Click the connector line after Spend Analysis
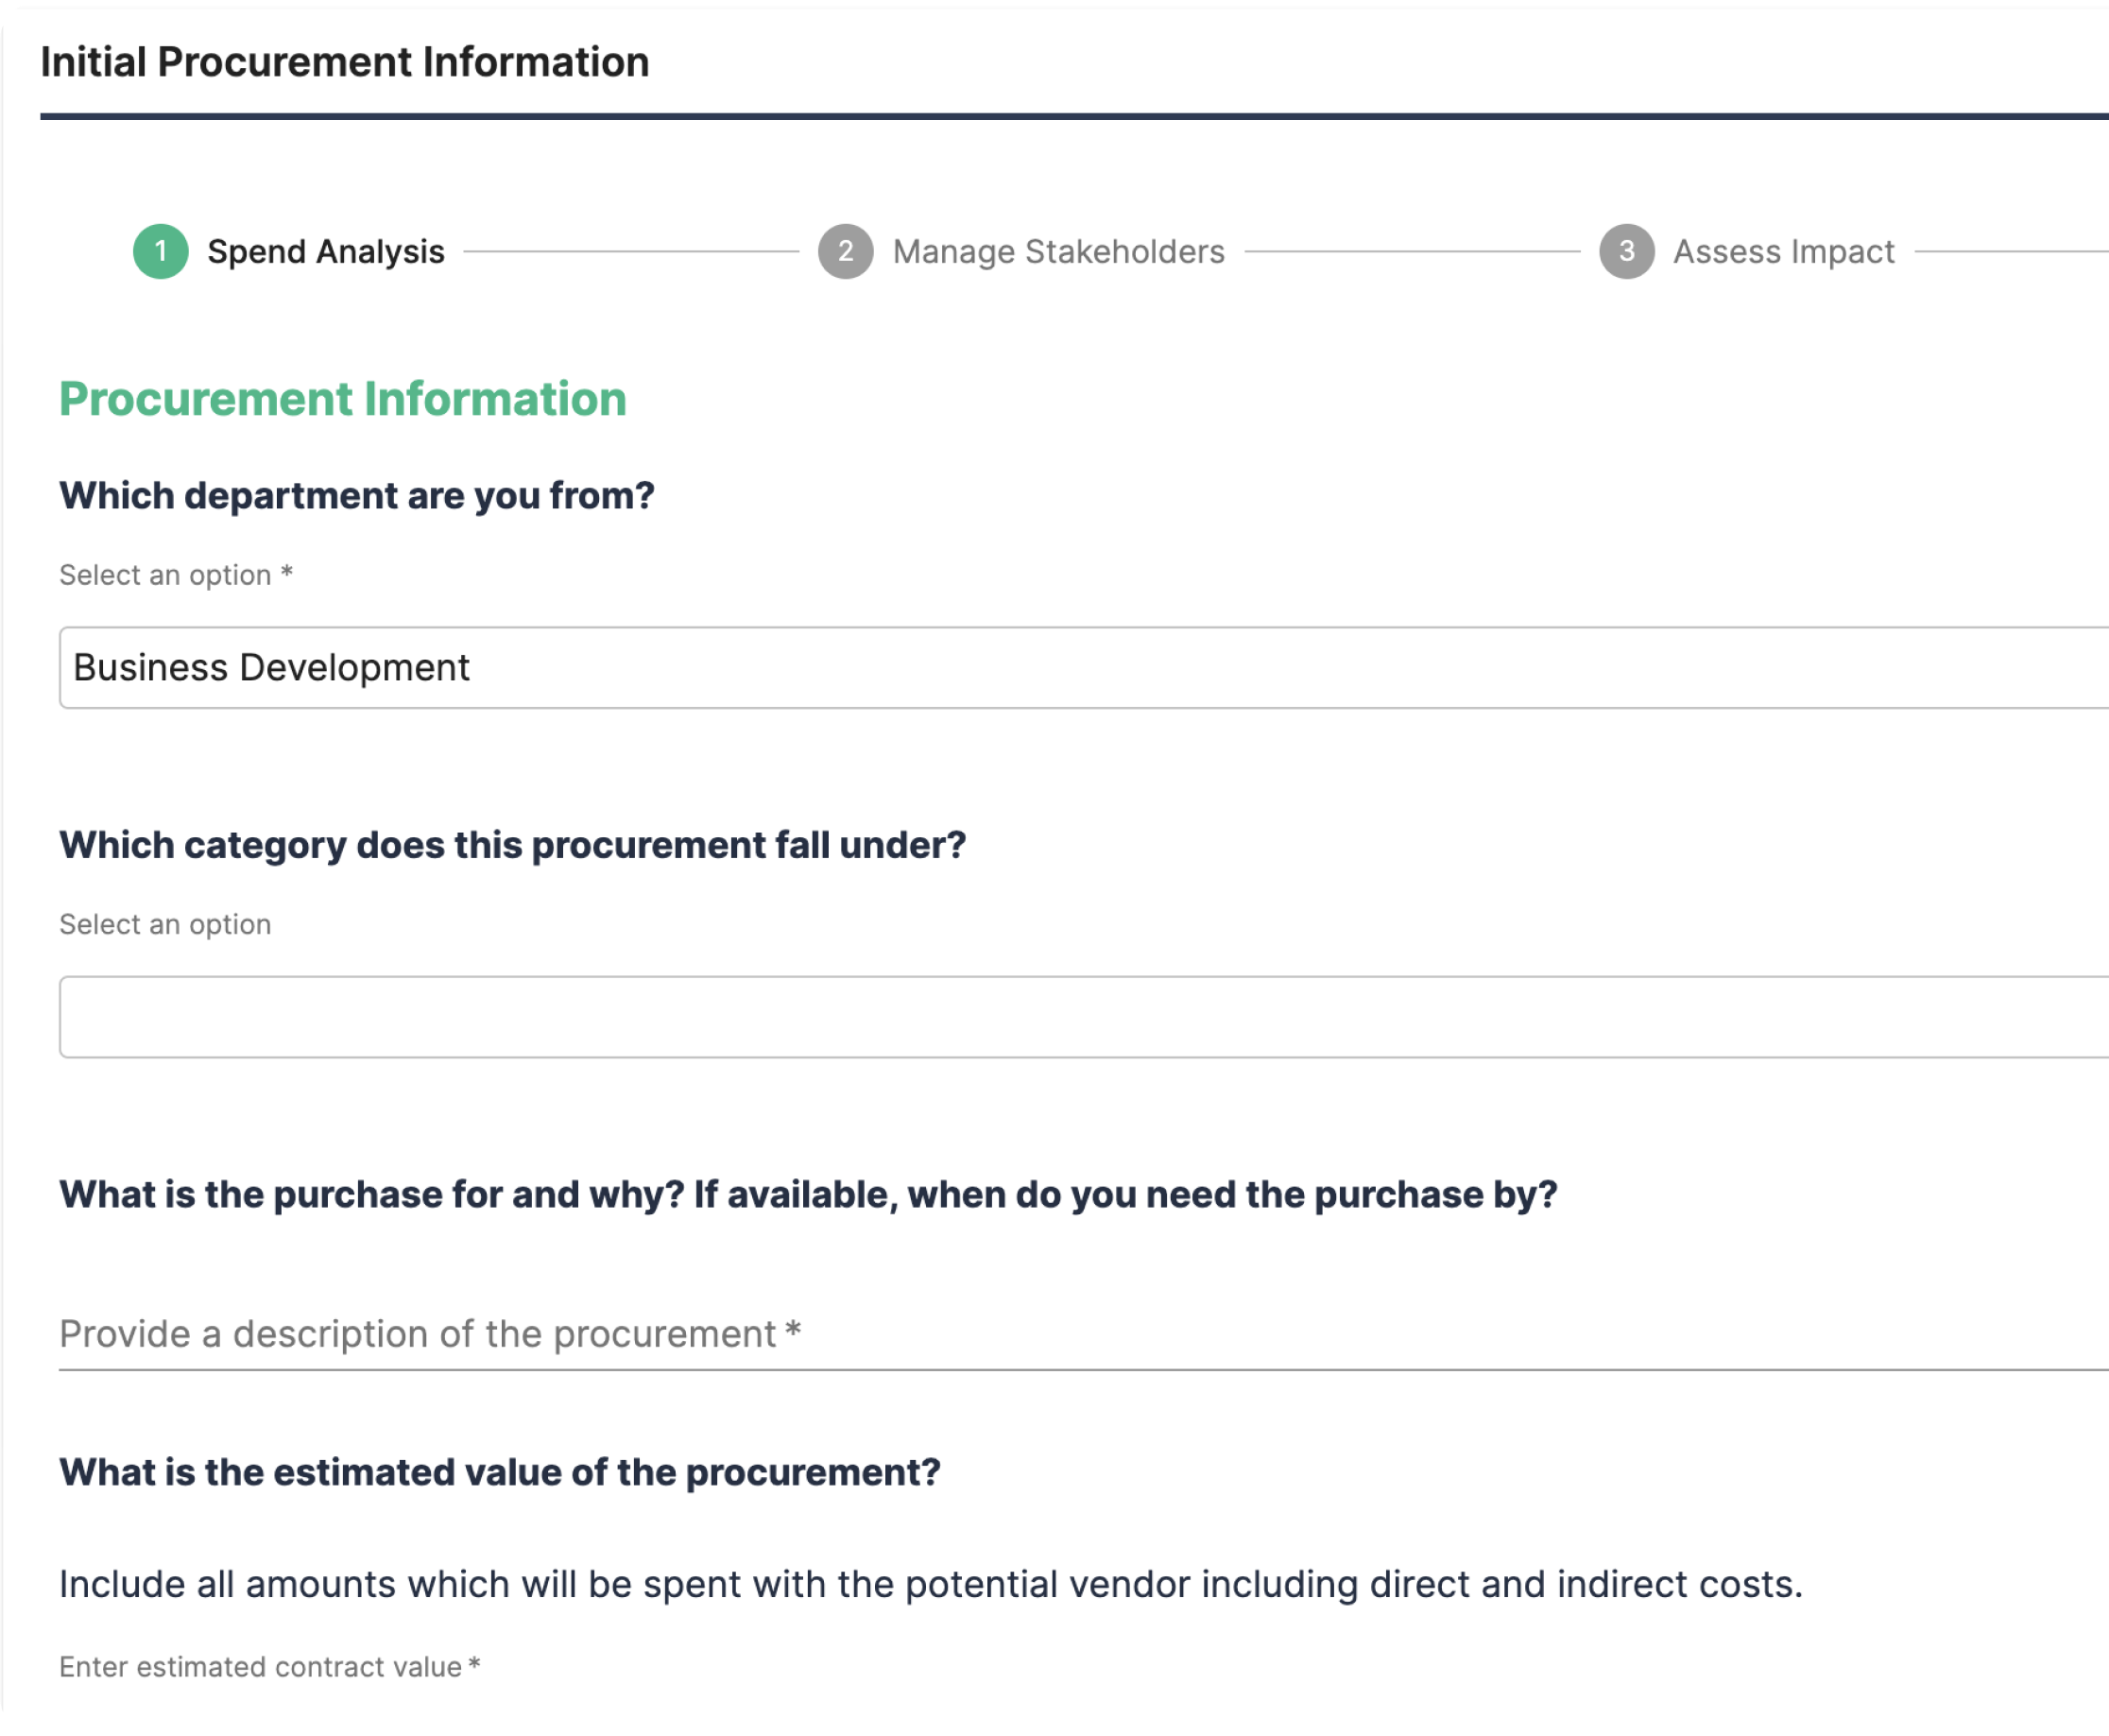This screenshot has height=1736, width=2109. pos(631,252)
